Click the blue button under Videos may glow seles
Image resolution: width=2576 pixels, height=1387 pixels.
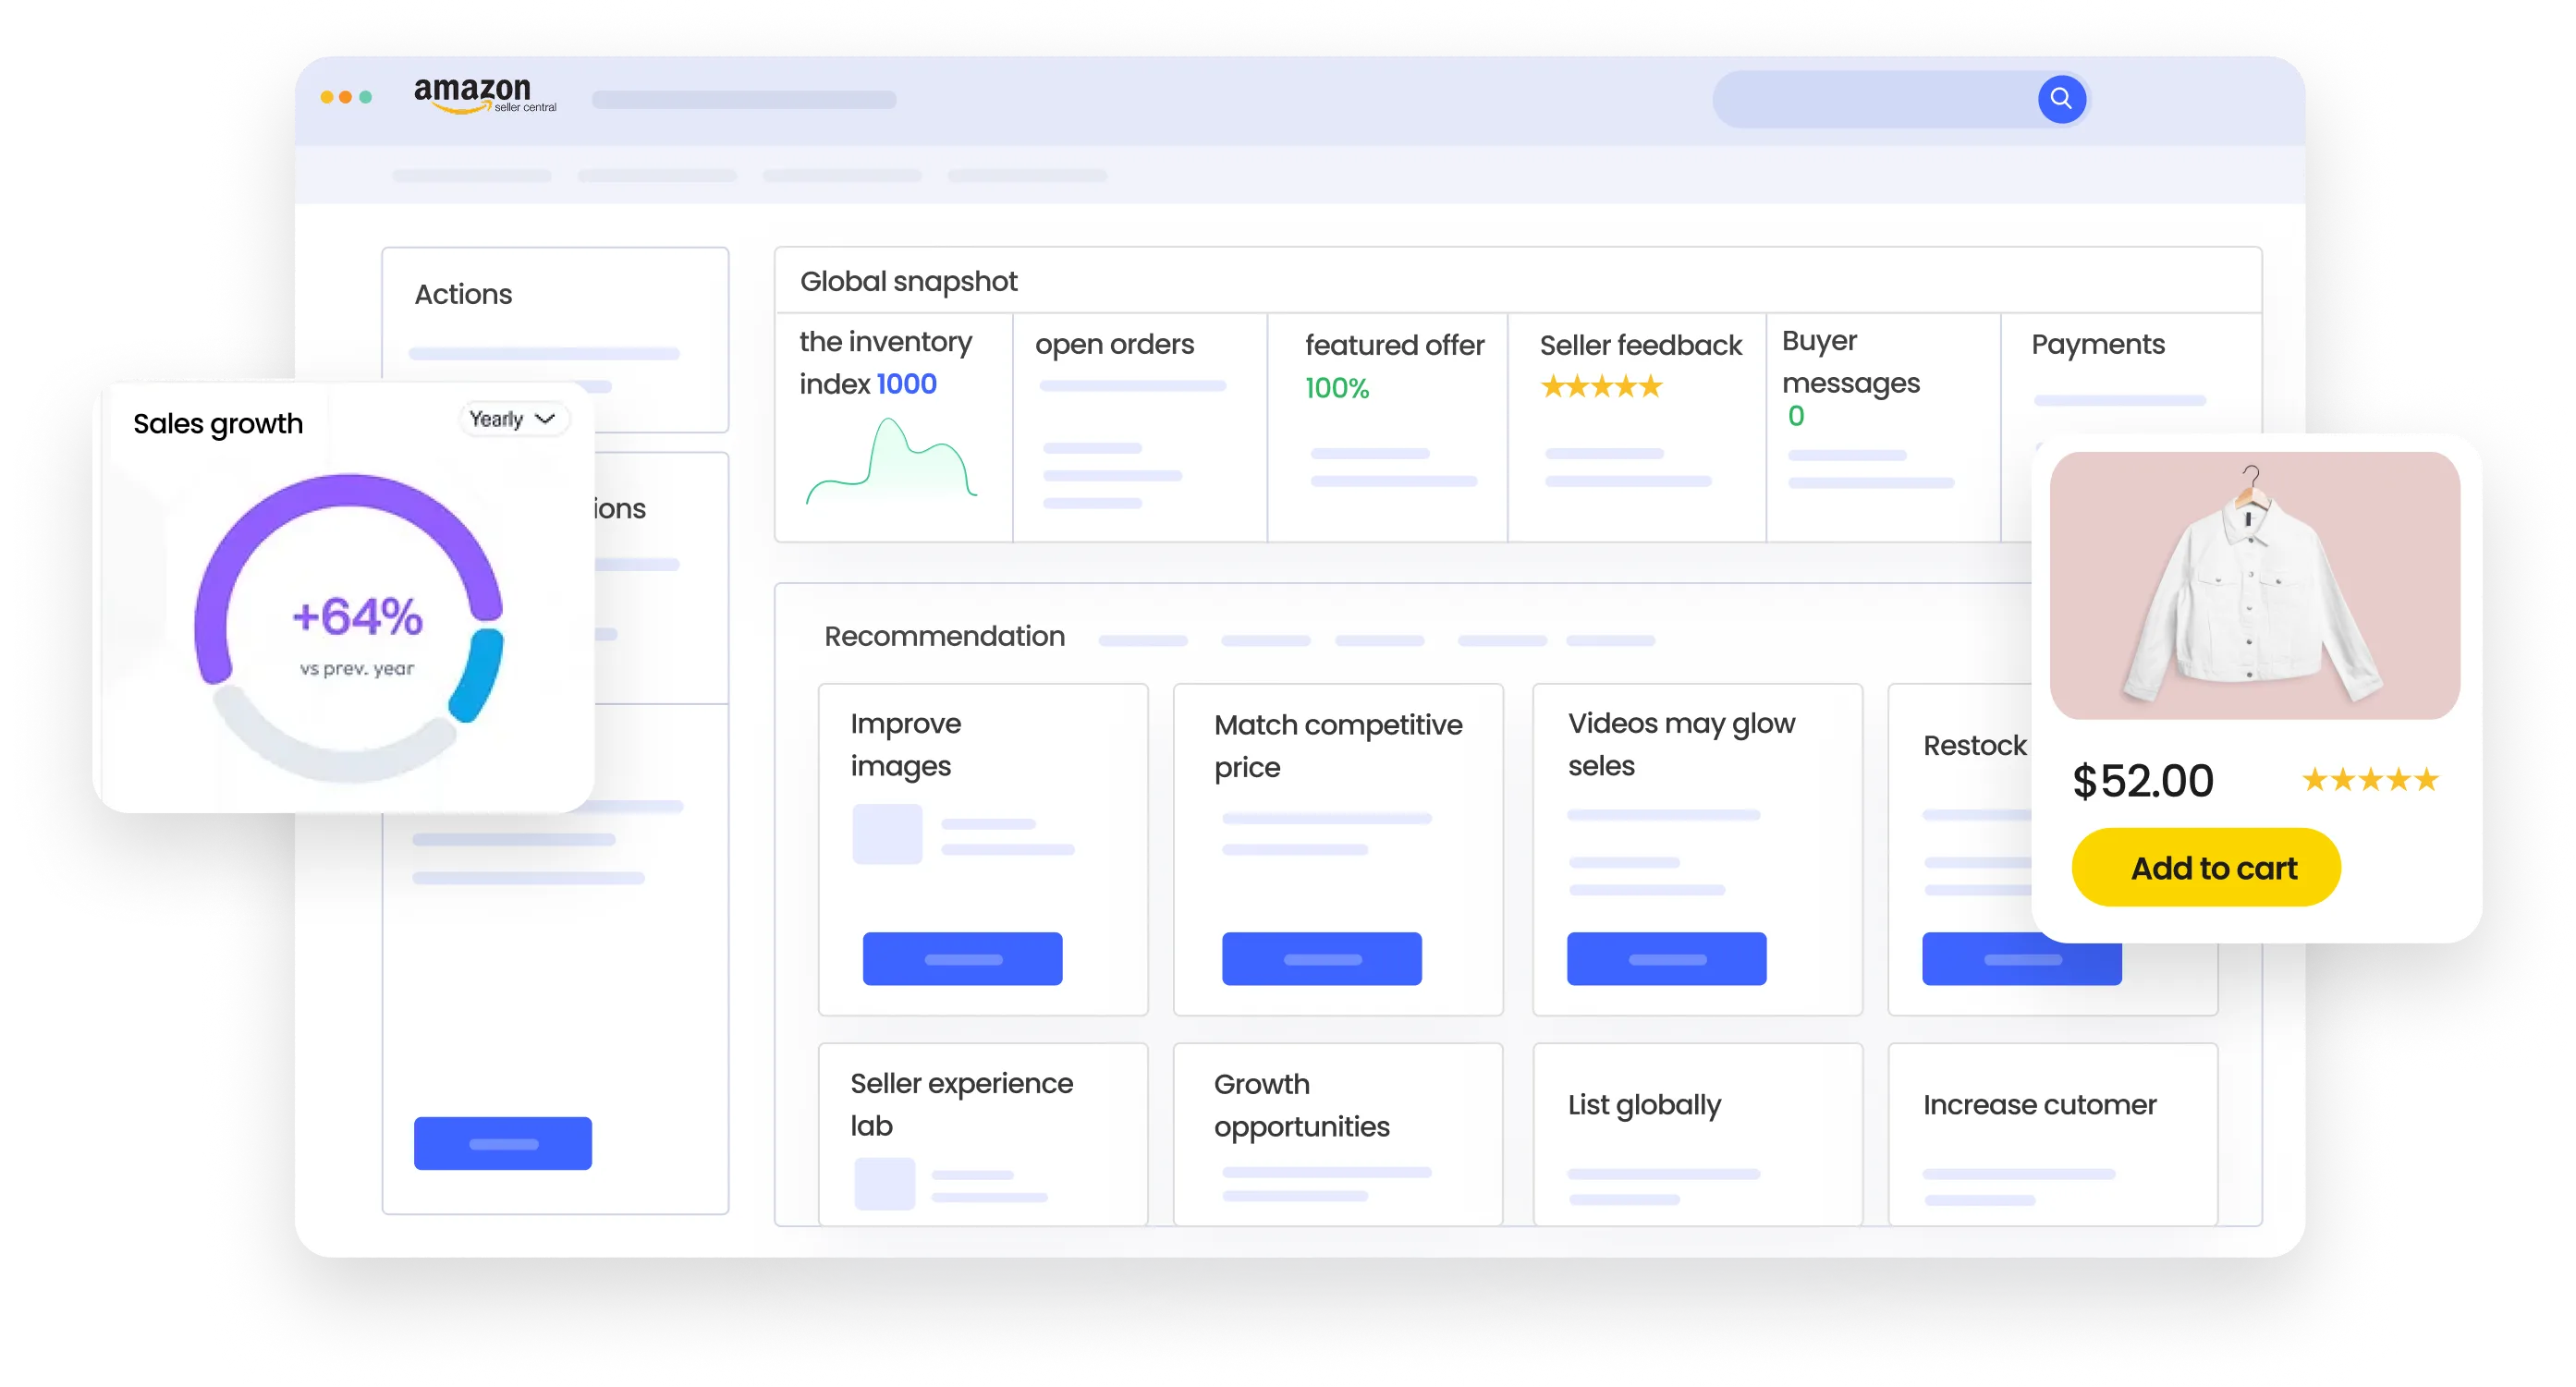pos(1666,959)
